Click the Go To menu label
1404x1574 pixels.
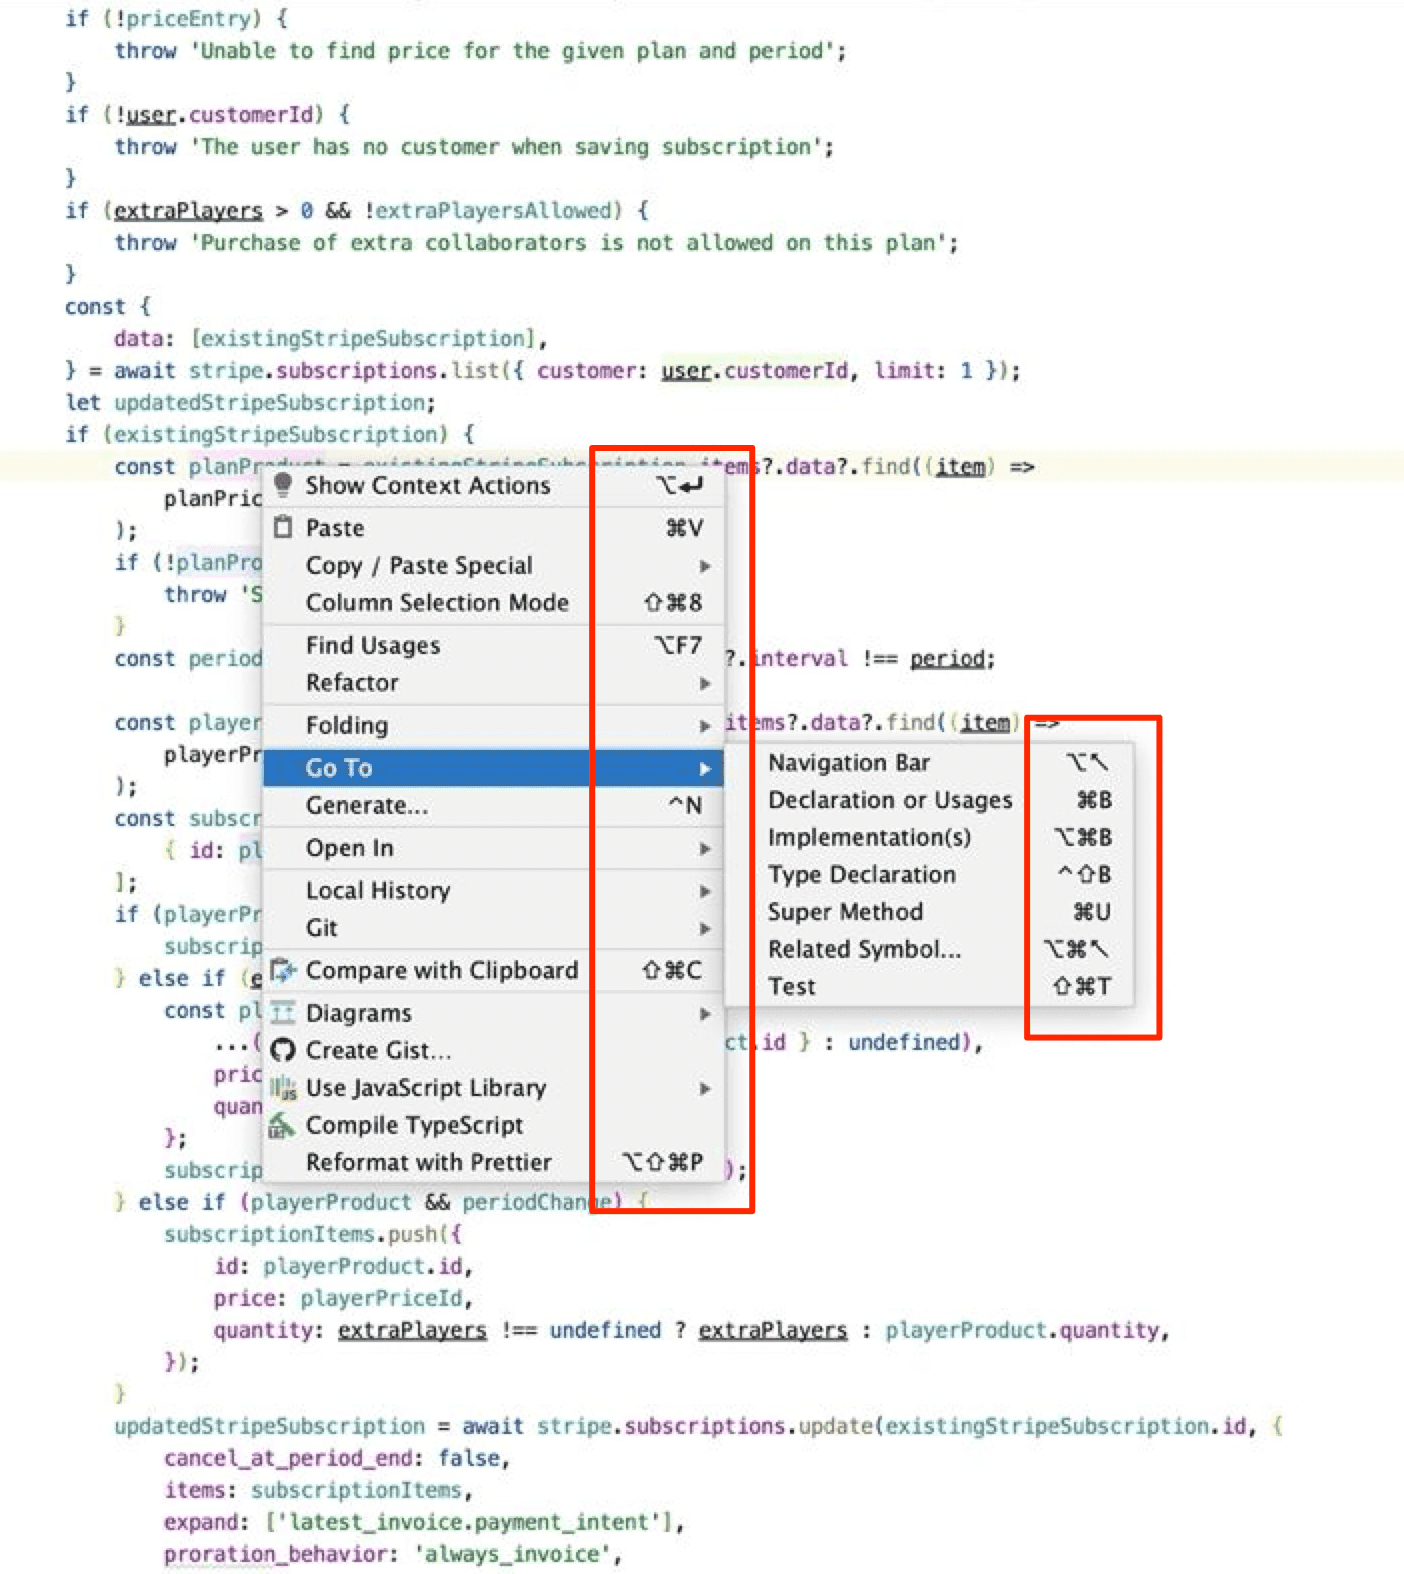339,767
